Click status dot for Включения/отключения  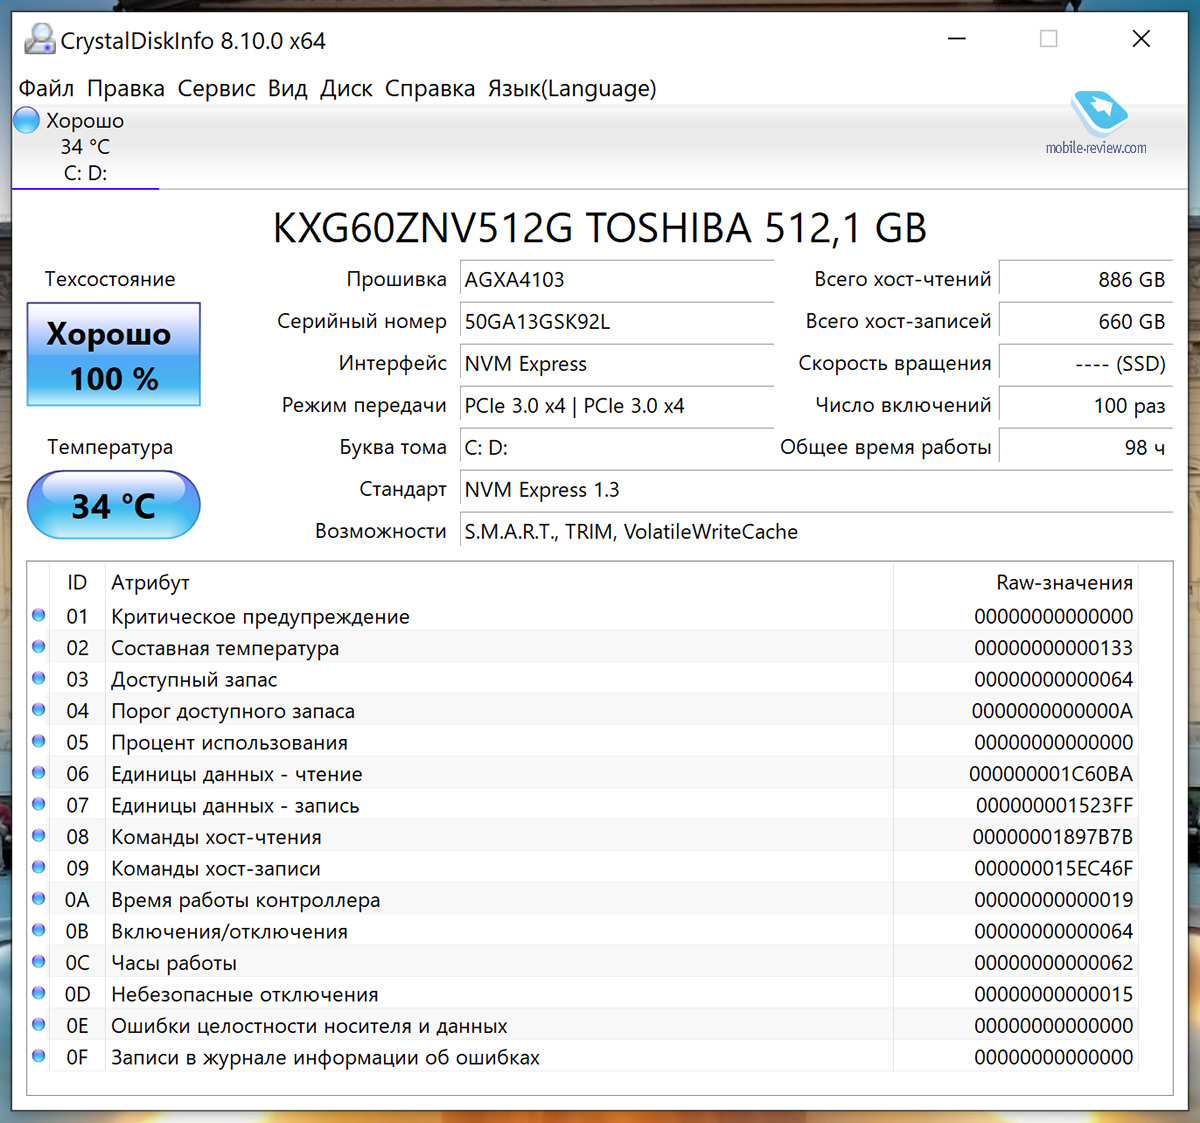[39, 930]
